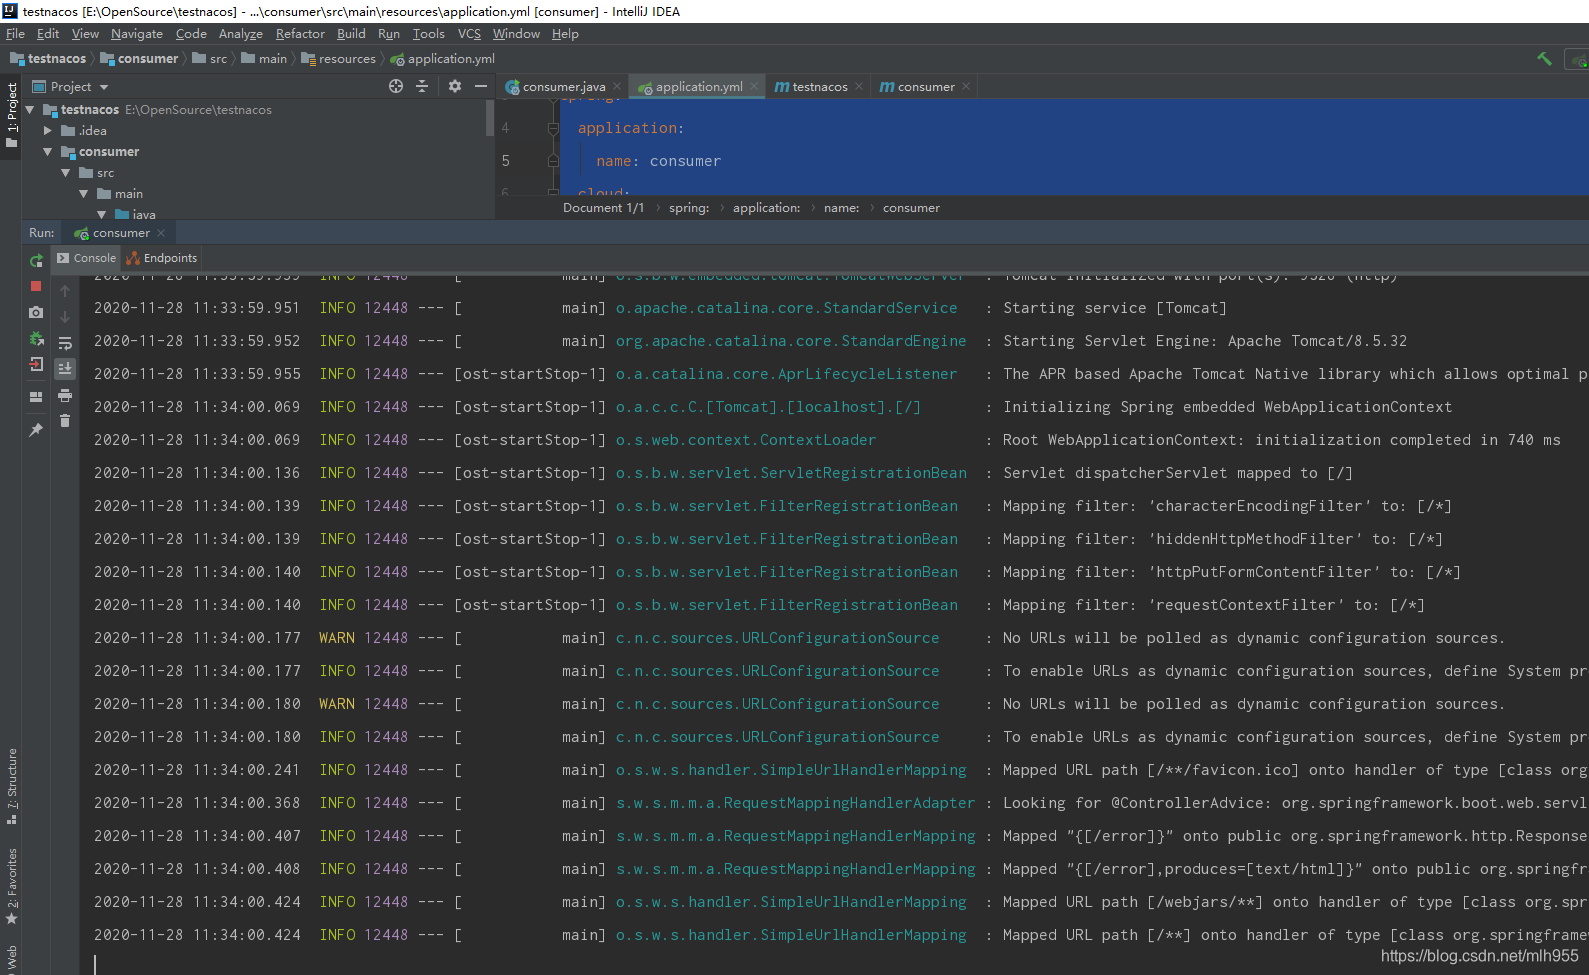
Task: Close the testnacos editor tab
Action: pos(858,86)
